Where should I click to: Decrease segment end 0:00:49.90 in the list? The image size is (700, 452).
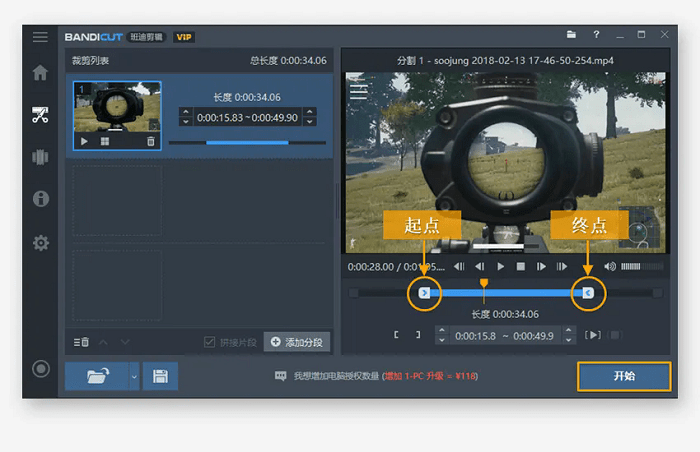pyautogui.click(x=310, y=122)
